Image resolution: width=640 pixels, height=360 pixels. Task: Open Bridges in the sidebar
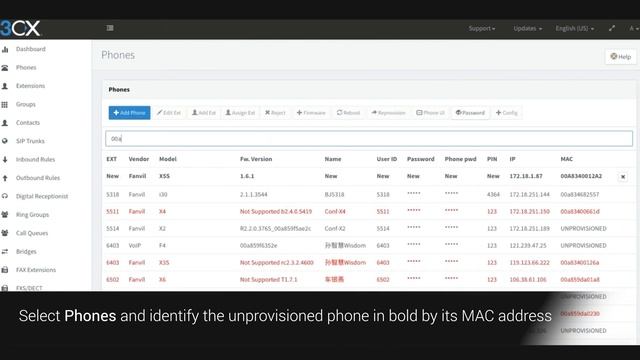point(26,251)
